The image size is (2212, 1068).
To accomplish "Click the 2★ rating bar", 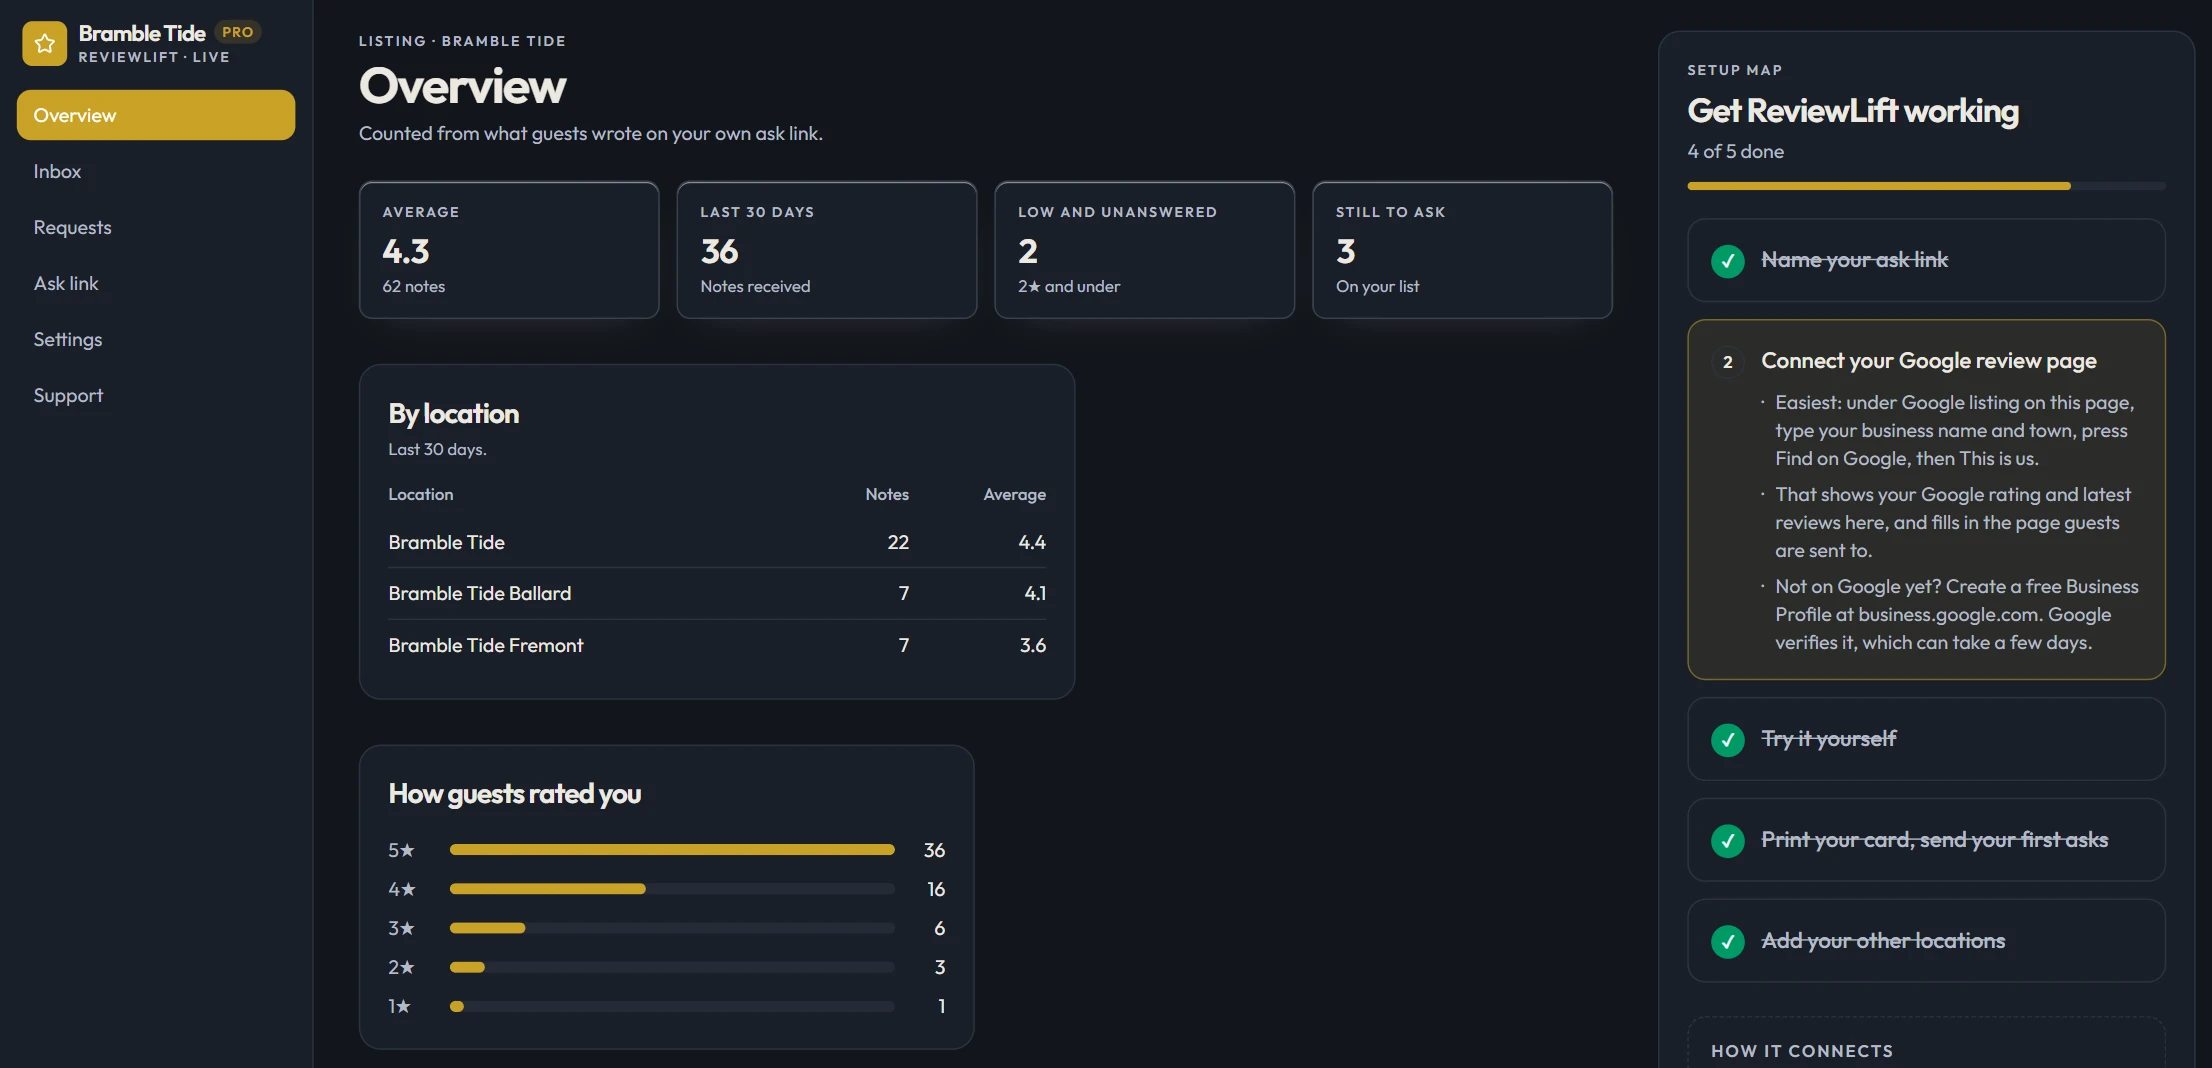I will click(x=672, y=967).
